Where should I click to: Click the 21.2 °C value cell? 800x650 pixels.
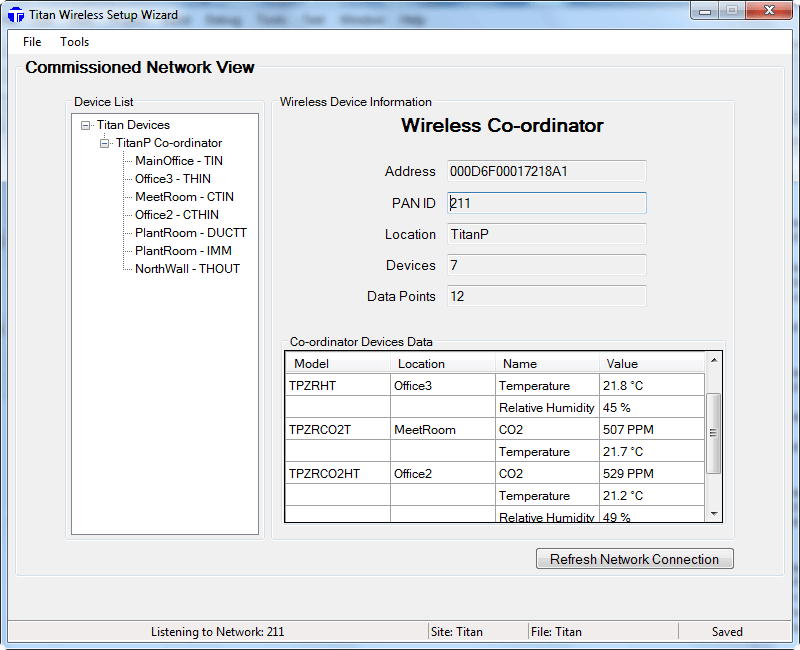pyautogui.click(x=652, y=495)
